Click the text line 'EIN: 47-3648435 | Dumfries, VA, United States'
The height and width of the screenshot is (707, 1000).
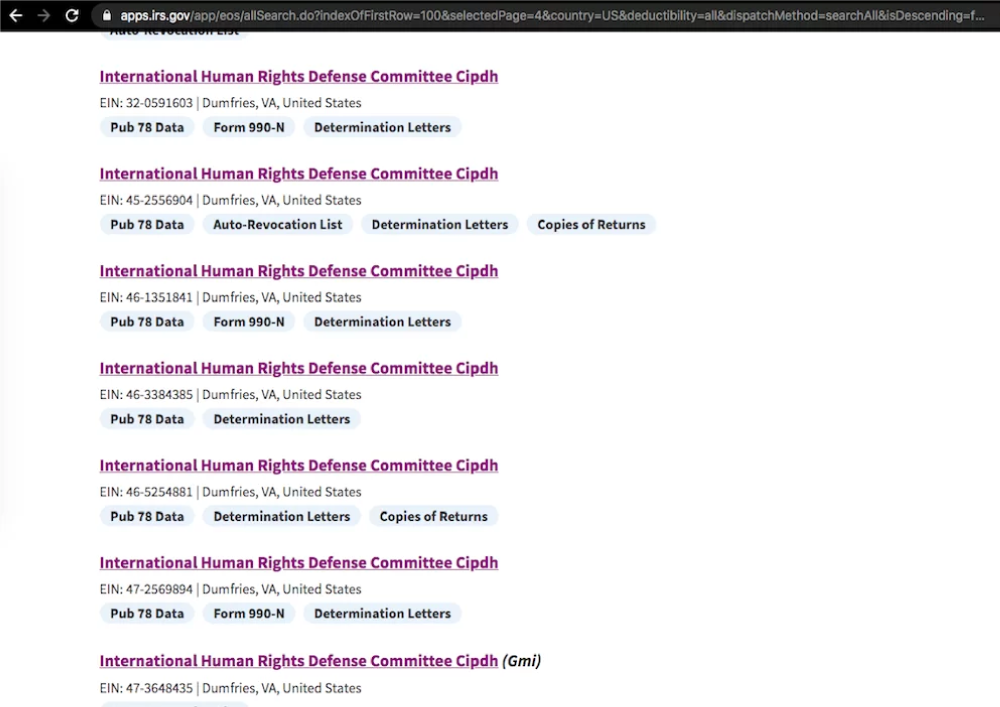click(230, 688)
